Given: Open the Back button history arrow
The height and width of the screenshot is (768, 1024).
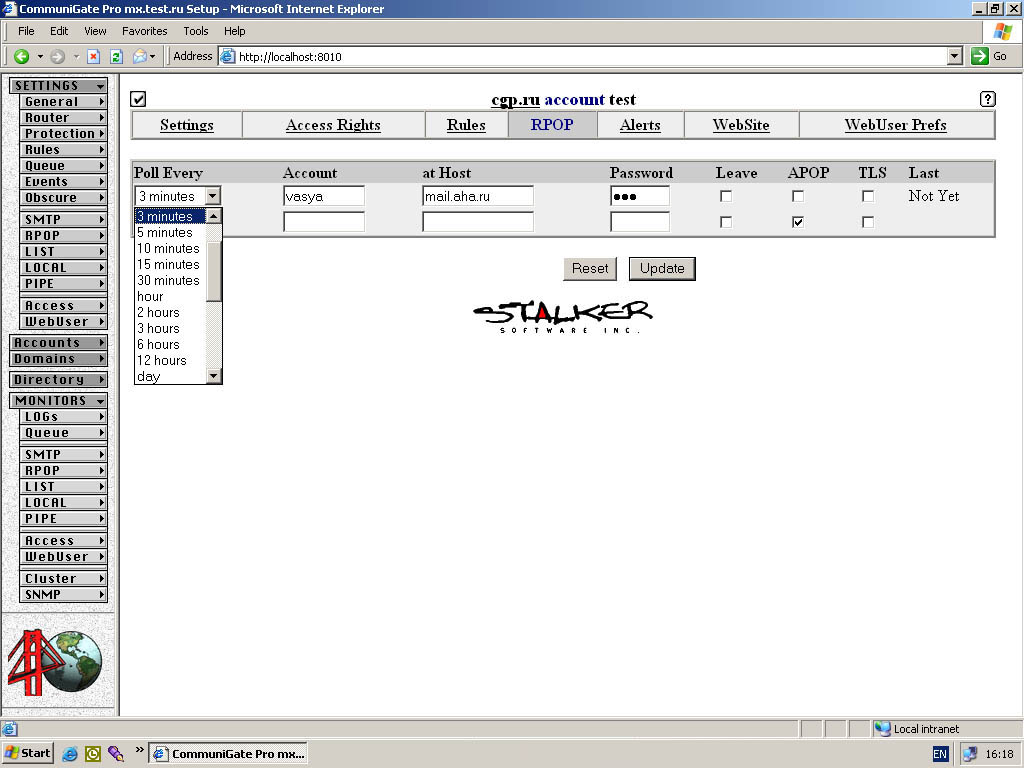Looking at the screenshot, I should tap(40, 57).
